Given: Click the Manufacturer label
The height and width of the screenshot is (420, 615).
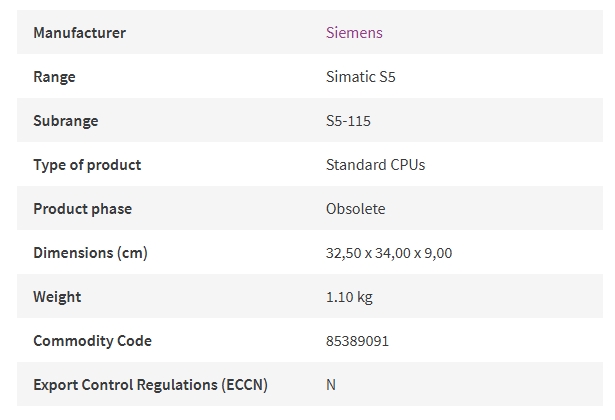Looking at the screenshot, I should click(80, 33).
